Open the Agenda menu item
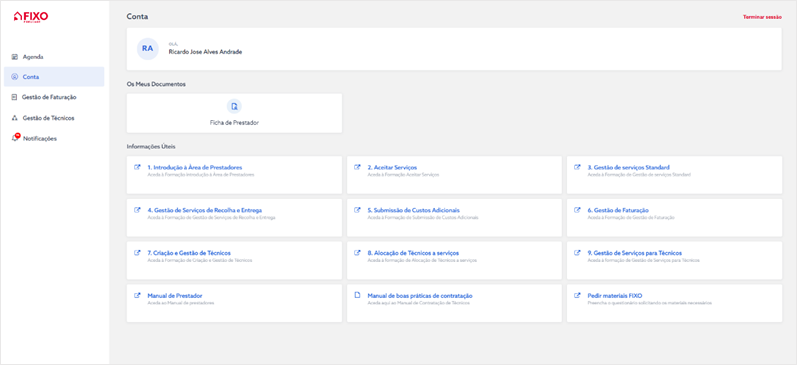The image size is (797, 365). tap(54, 57)
